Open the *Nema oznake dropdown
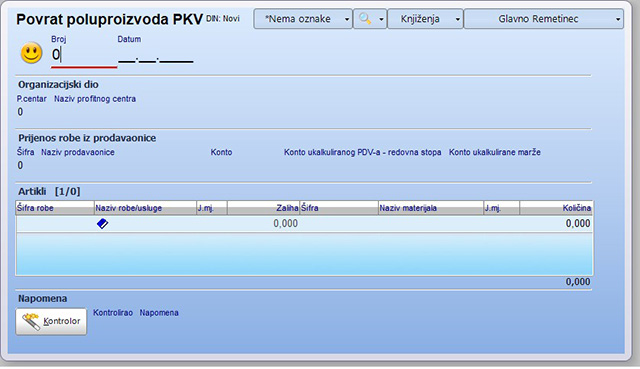This screenshot has width=640, height=369. click(303, 19)
